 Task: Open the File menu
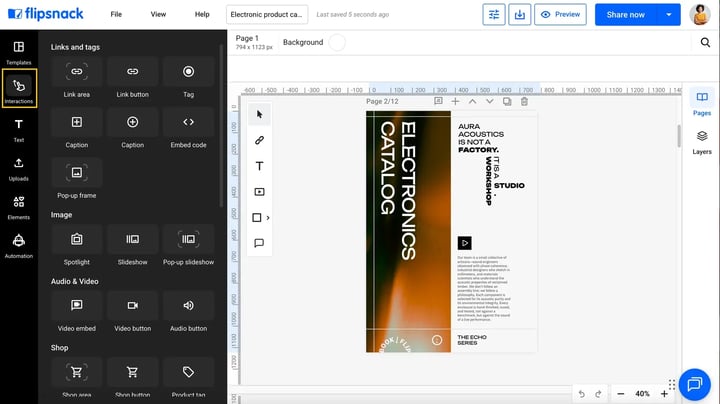click(x=116, y=14)
